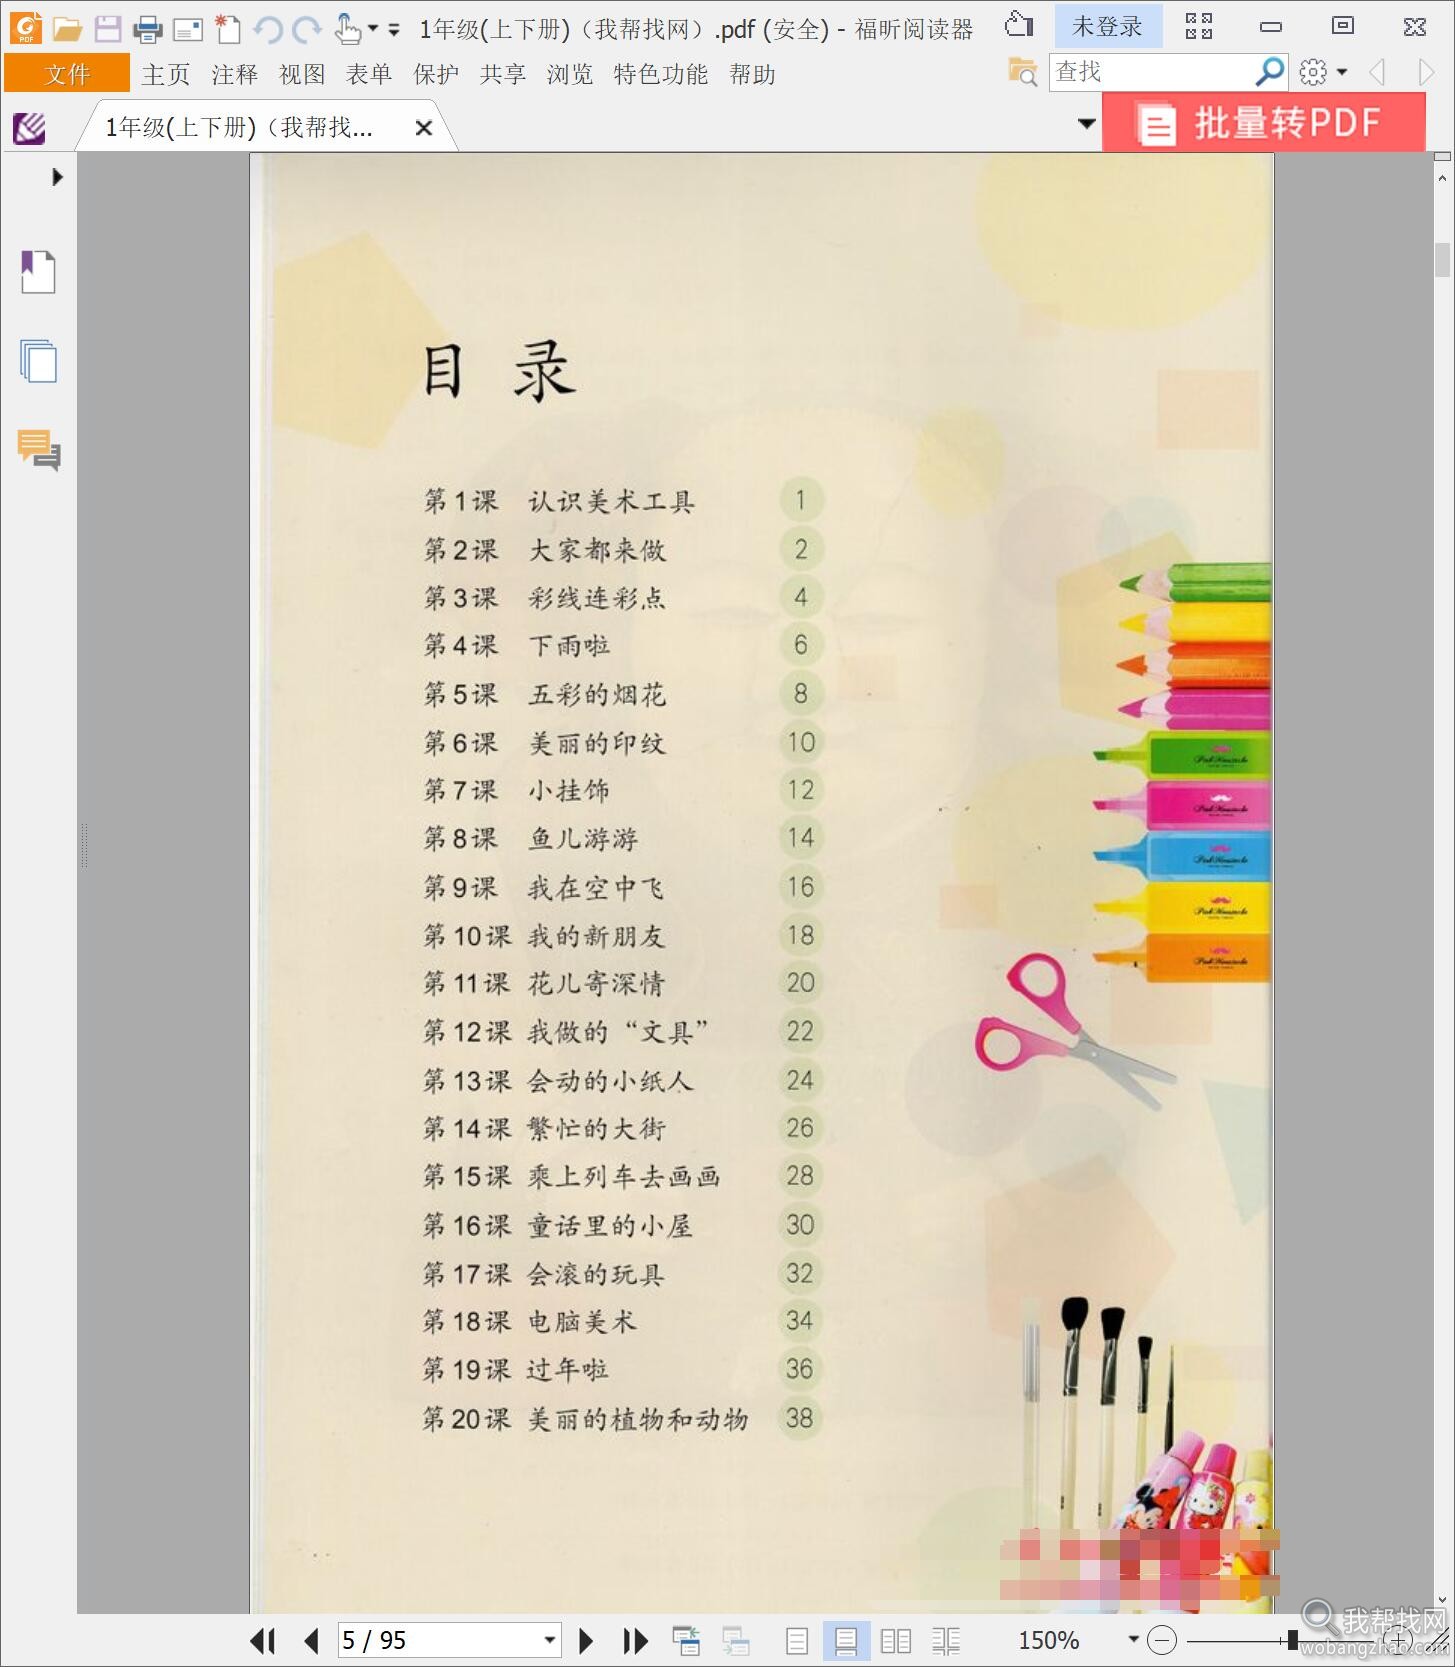
Task: Click the magnifier search icon
Action: pyautogui.click(x=1270, y=72)
